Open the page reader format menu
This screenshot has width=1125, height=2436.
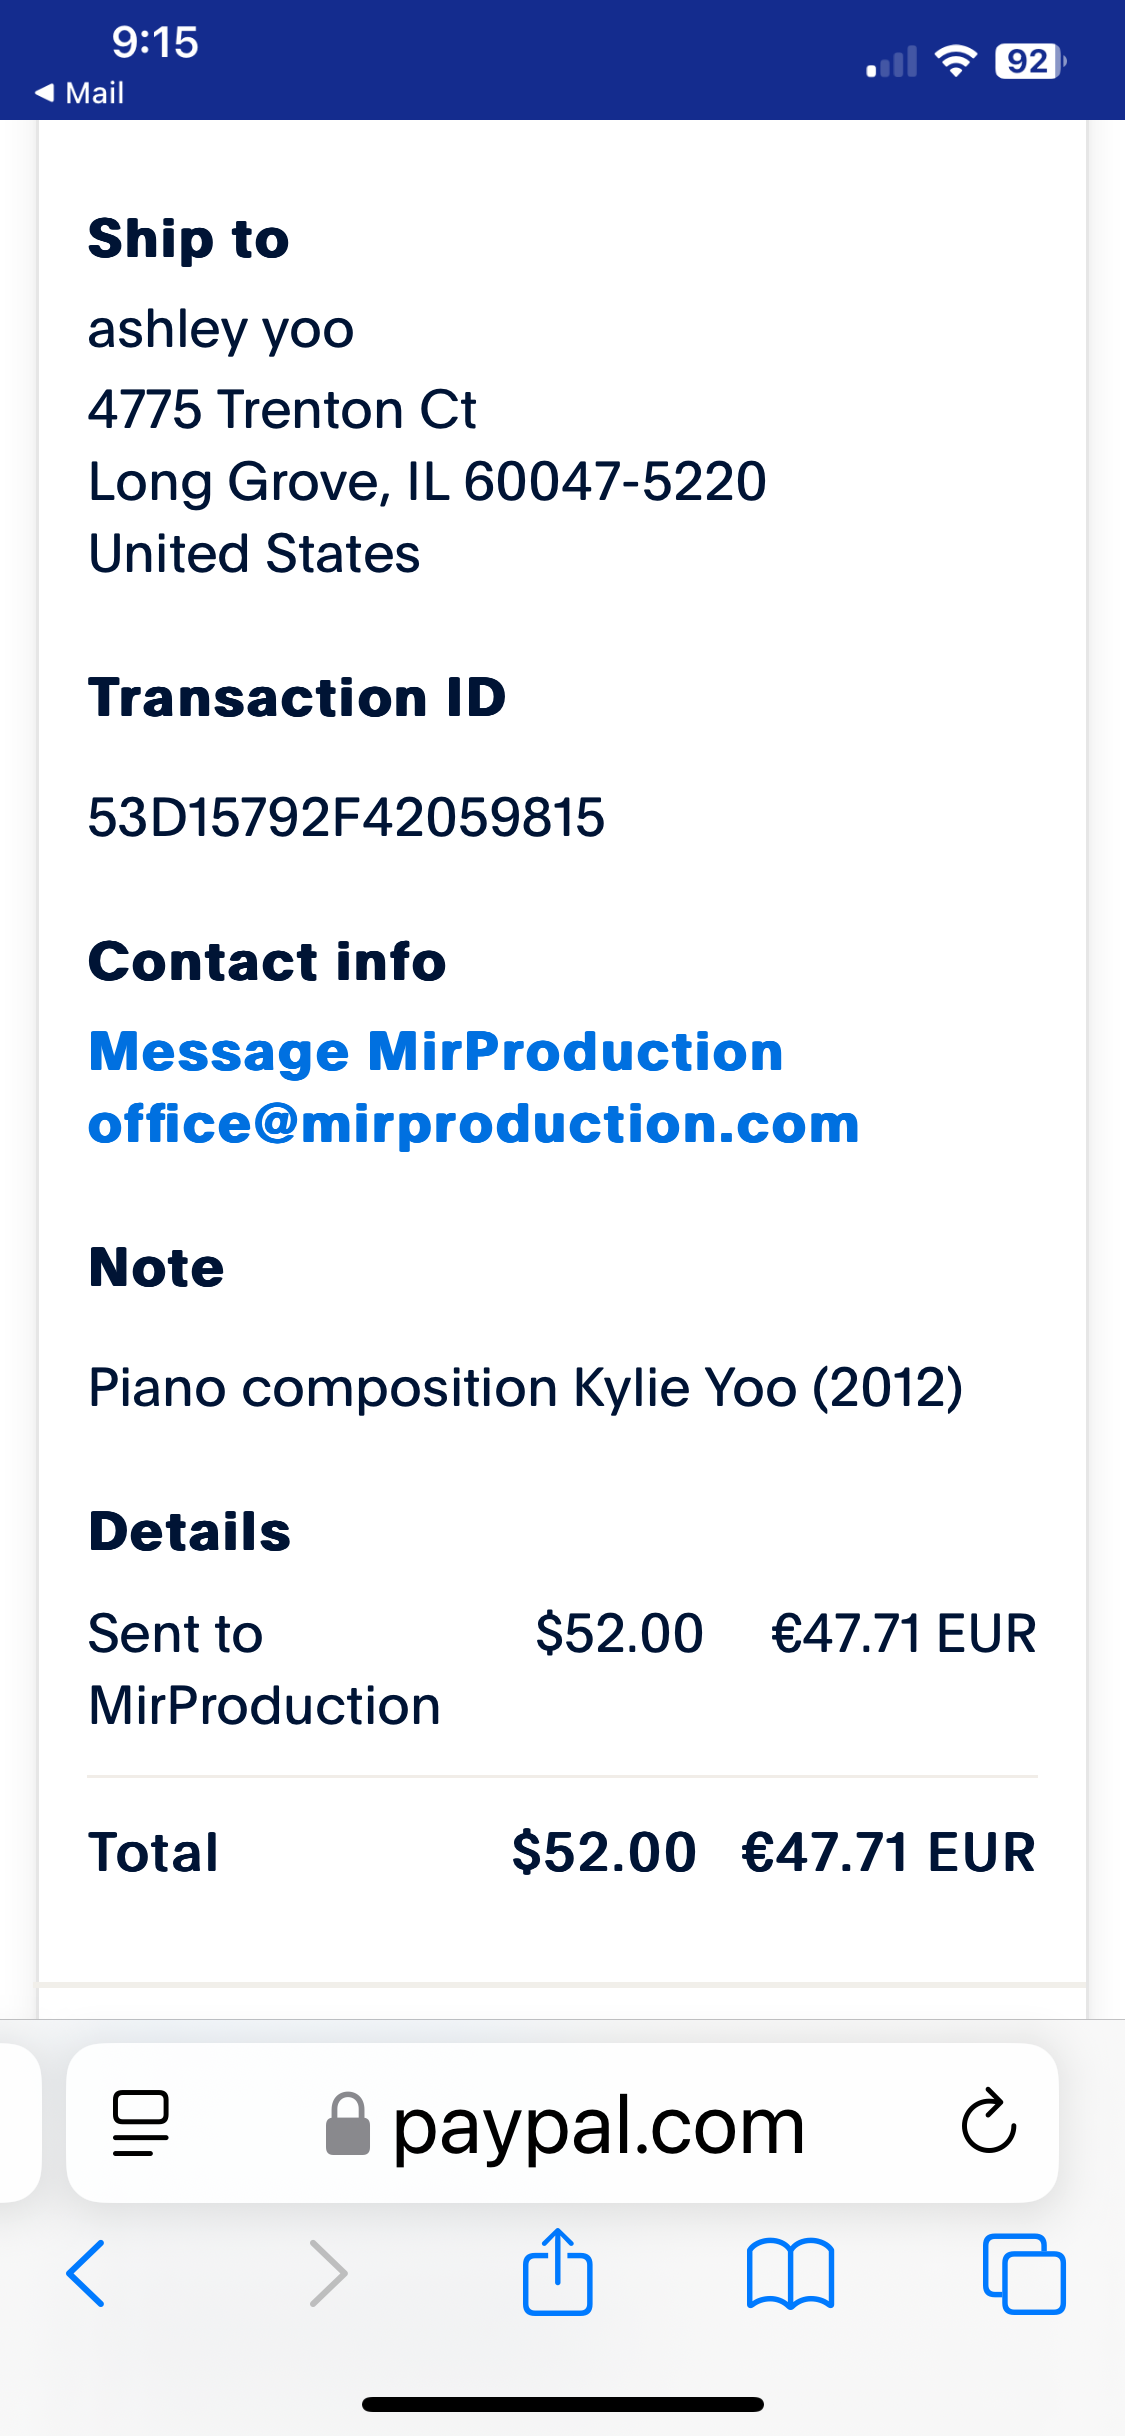pyautogui.click(x=141, y=2122)
